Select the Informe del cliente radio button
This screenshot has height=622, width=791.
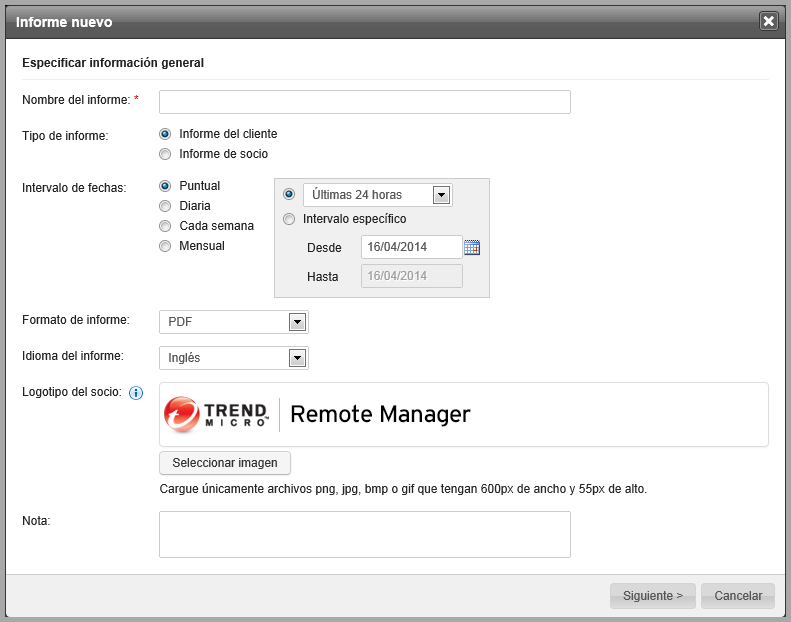(x=165, y=134)
